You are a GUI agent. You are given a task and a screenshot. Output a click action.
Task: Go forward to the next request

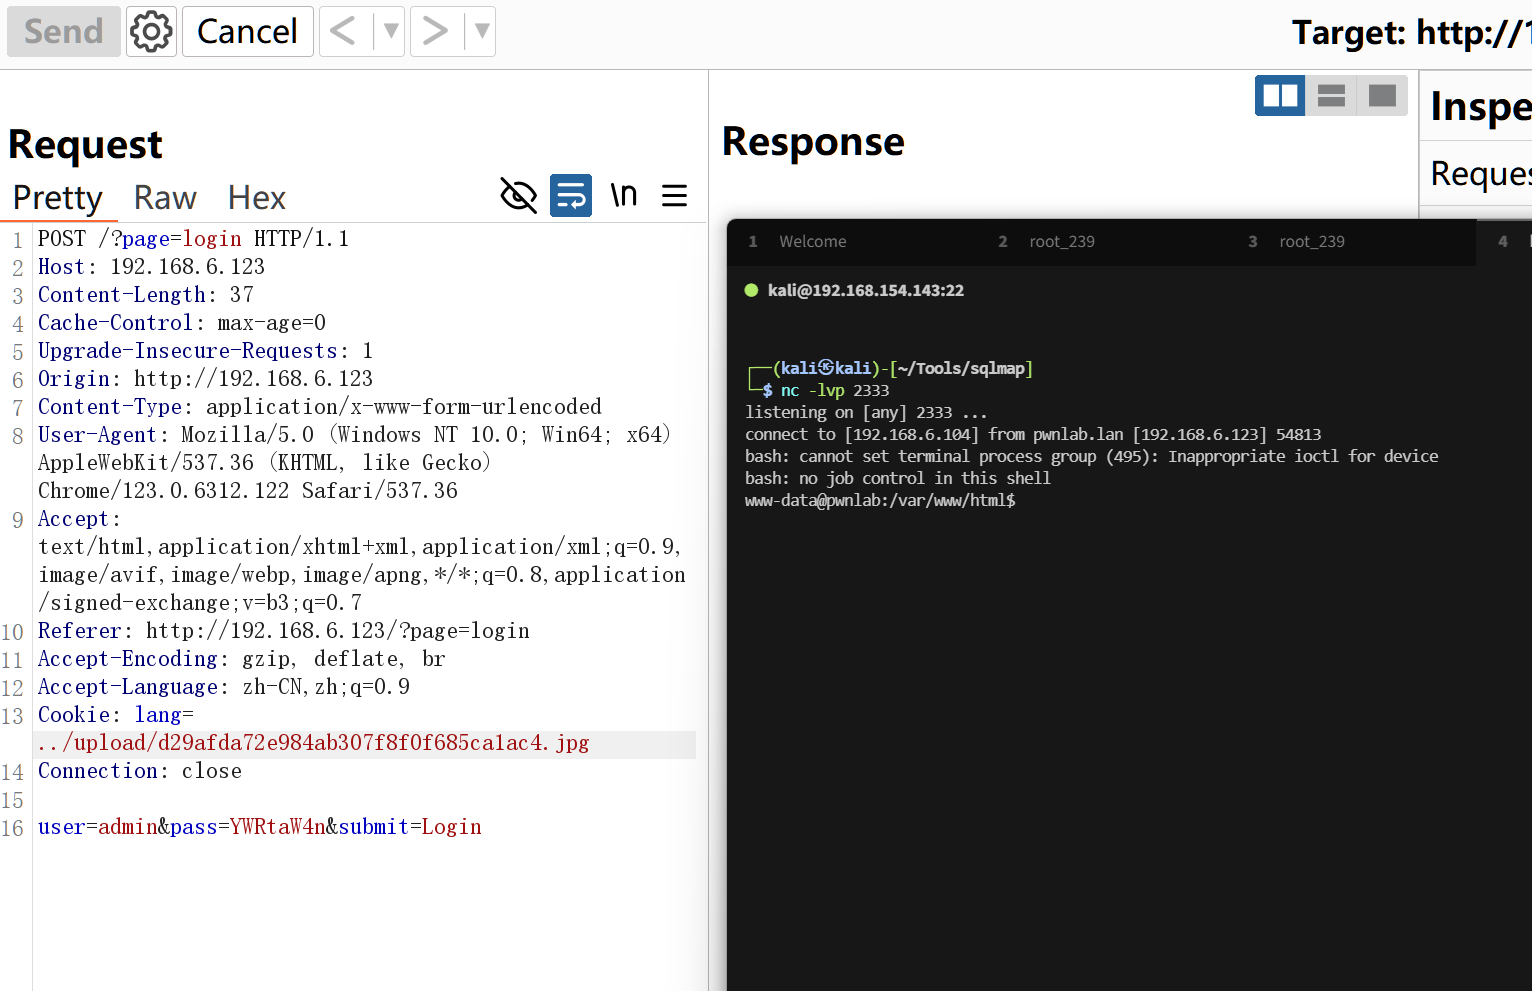(435, 32)
